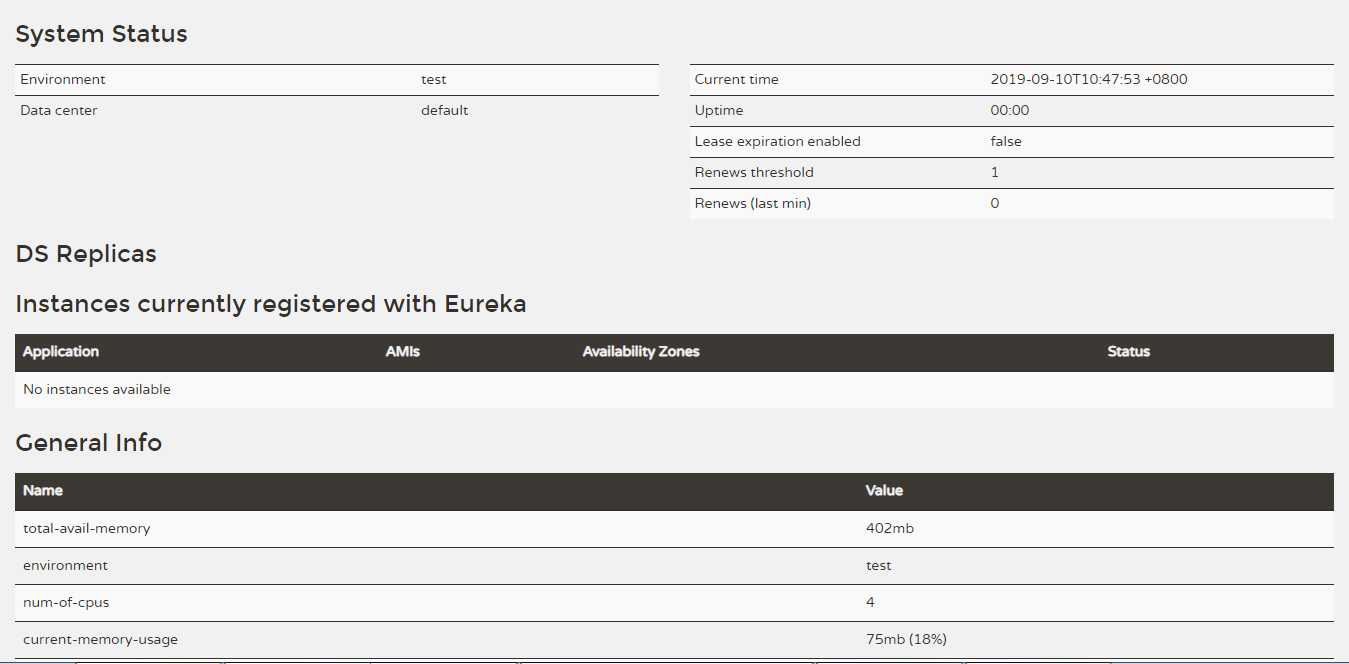
Task: Click the Uptime row label
Action: click(719, 111)
